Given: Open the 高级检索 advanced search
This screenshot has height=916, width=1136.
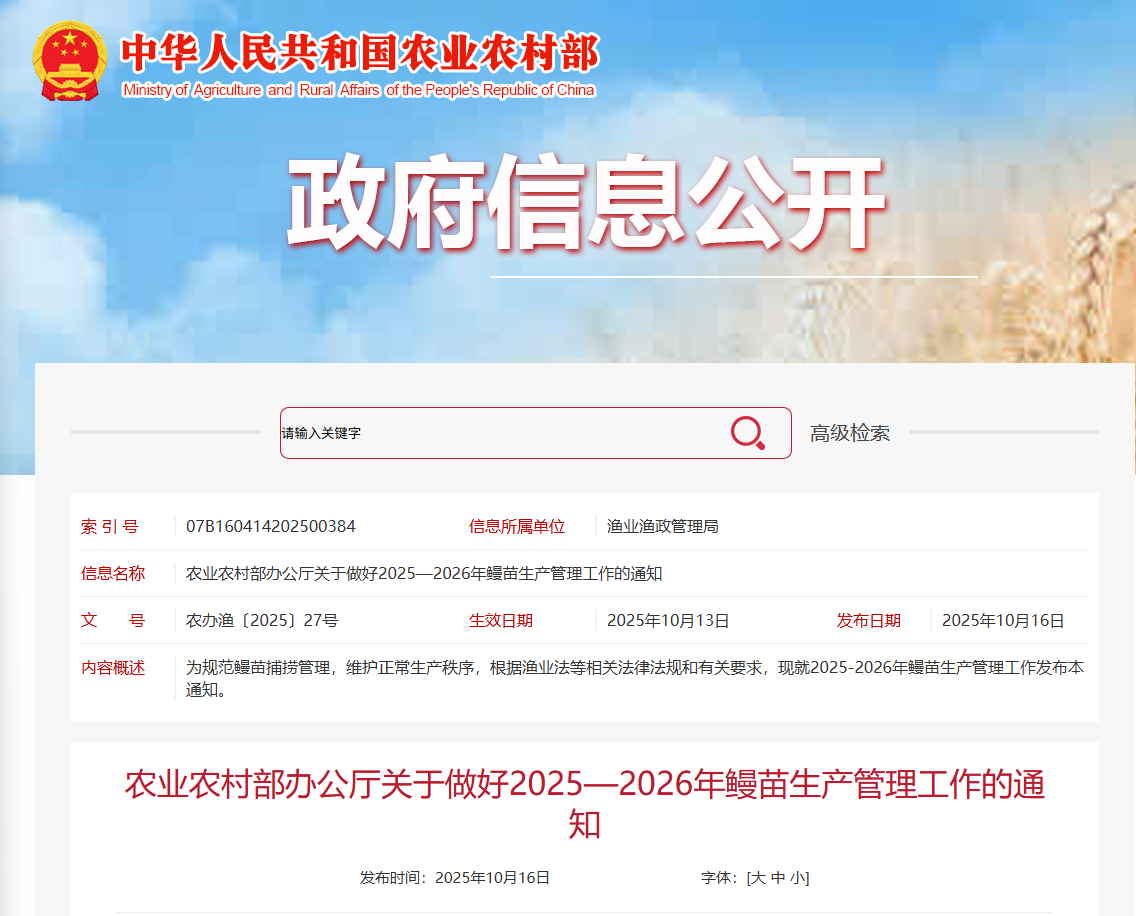Looking at the screenshot, I should (x=849, y=433).
